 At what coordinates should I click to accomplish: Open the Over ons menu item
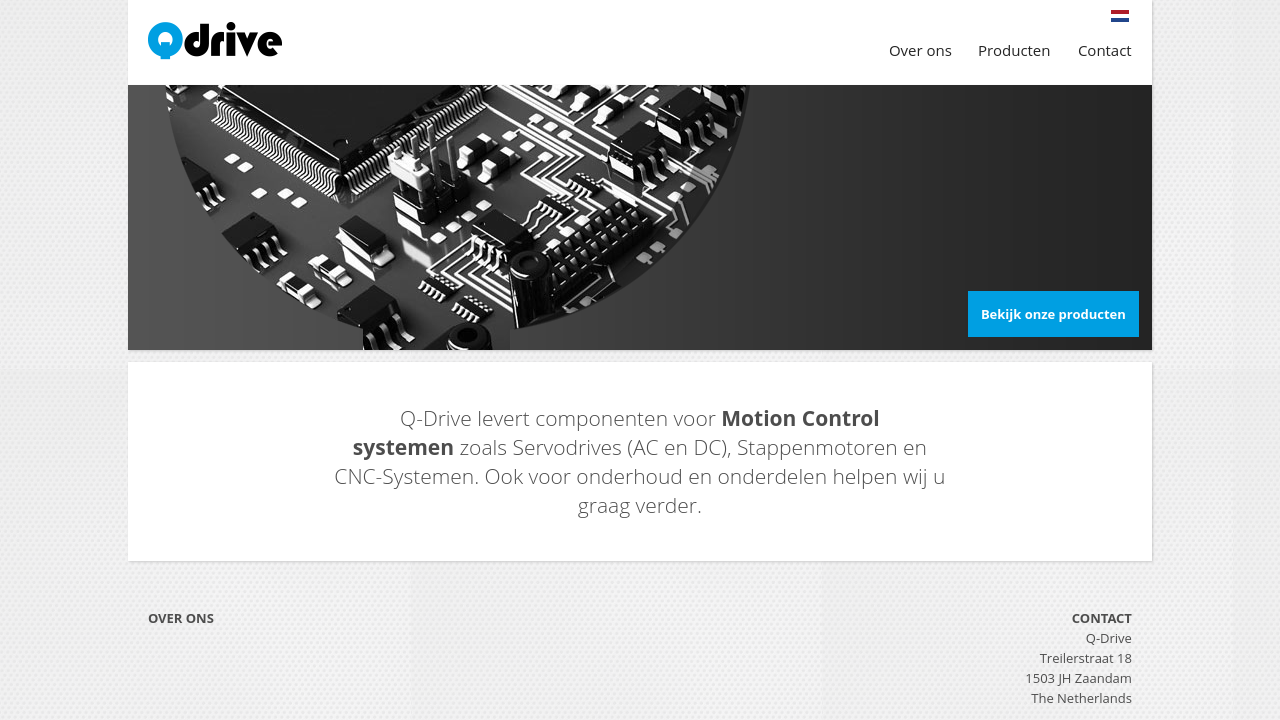920,50
